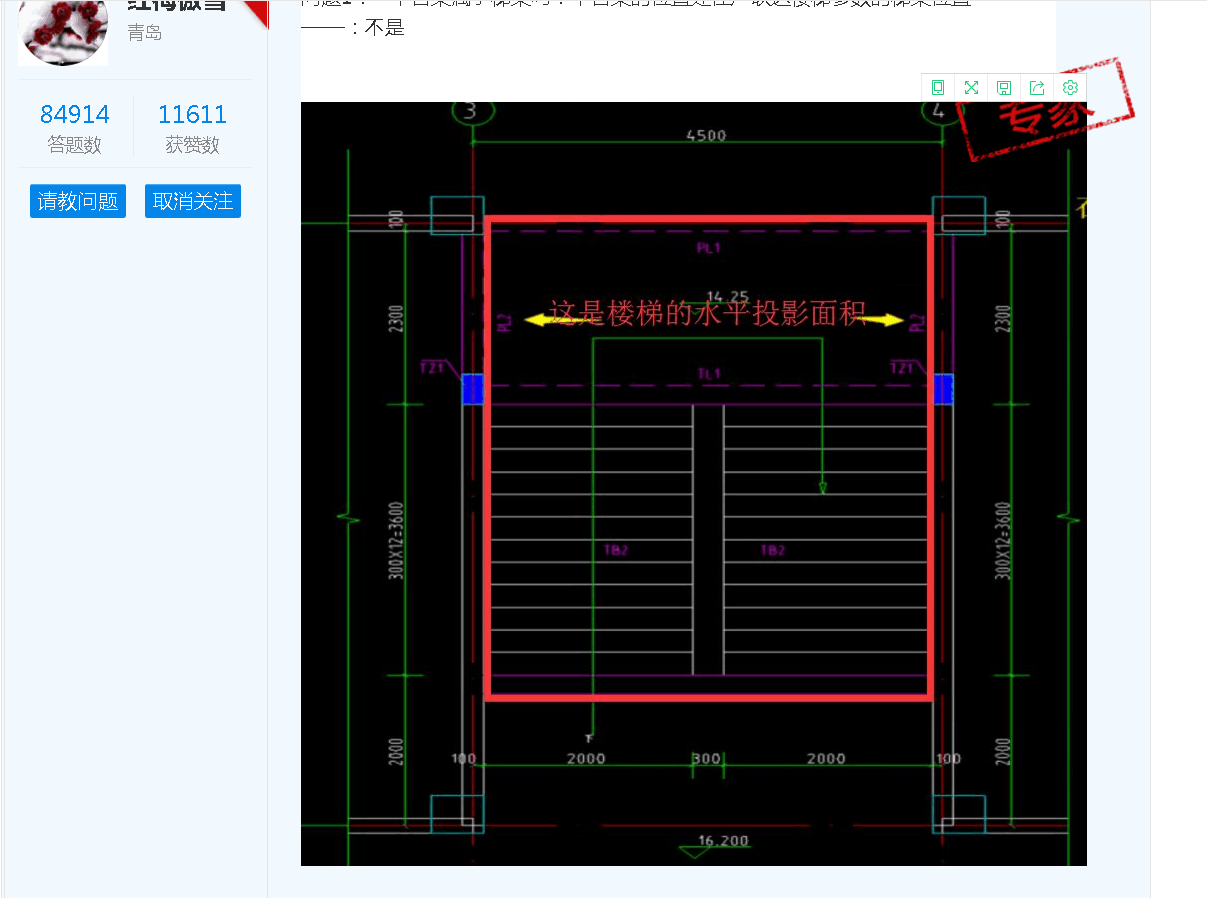Click the fullscreen expand arrows icon
This screenshot has height=898, width=1207.
coord(971,87)
